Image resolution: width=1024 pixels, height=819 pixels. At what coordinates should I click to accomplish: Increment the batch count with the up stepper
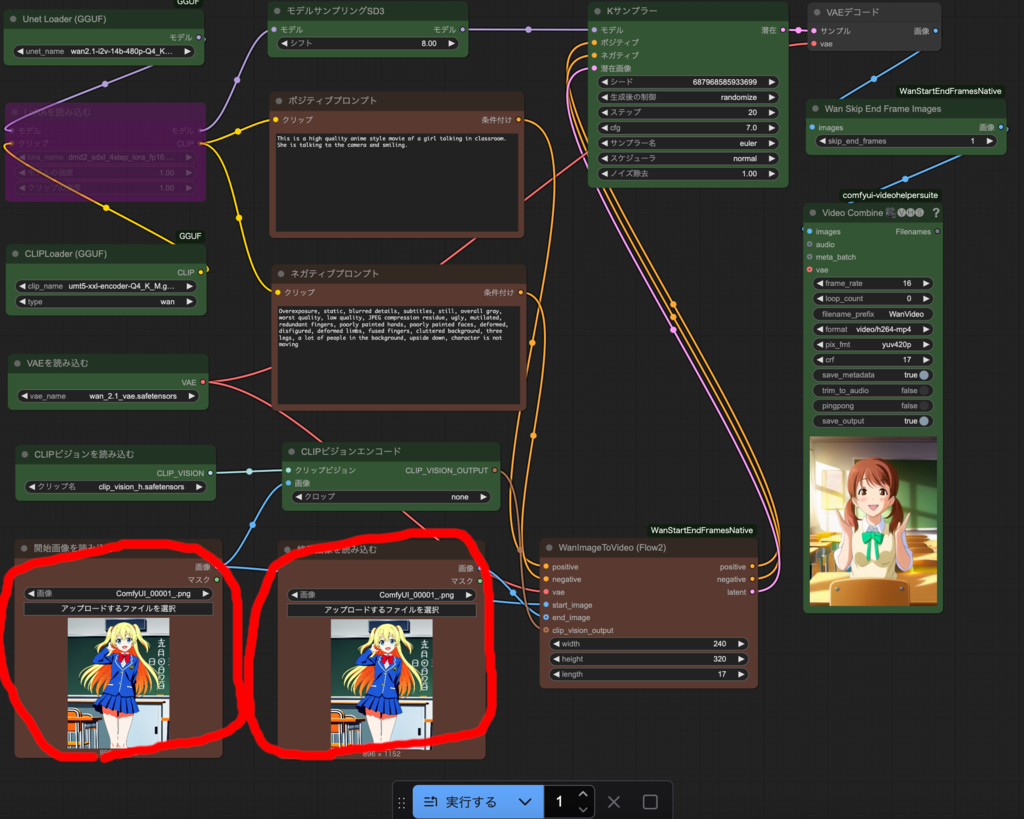[x=583, y=794]
